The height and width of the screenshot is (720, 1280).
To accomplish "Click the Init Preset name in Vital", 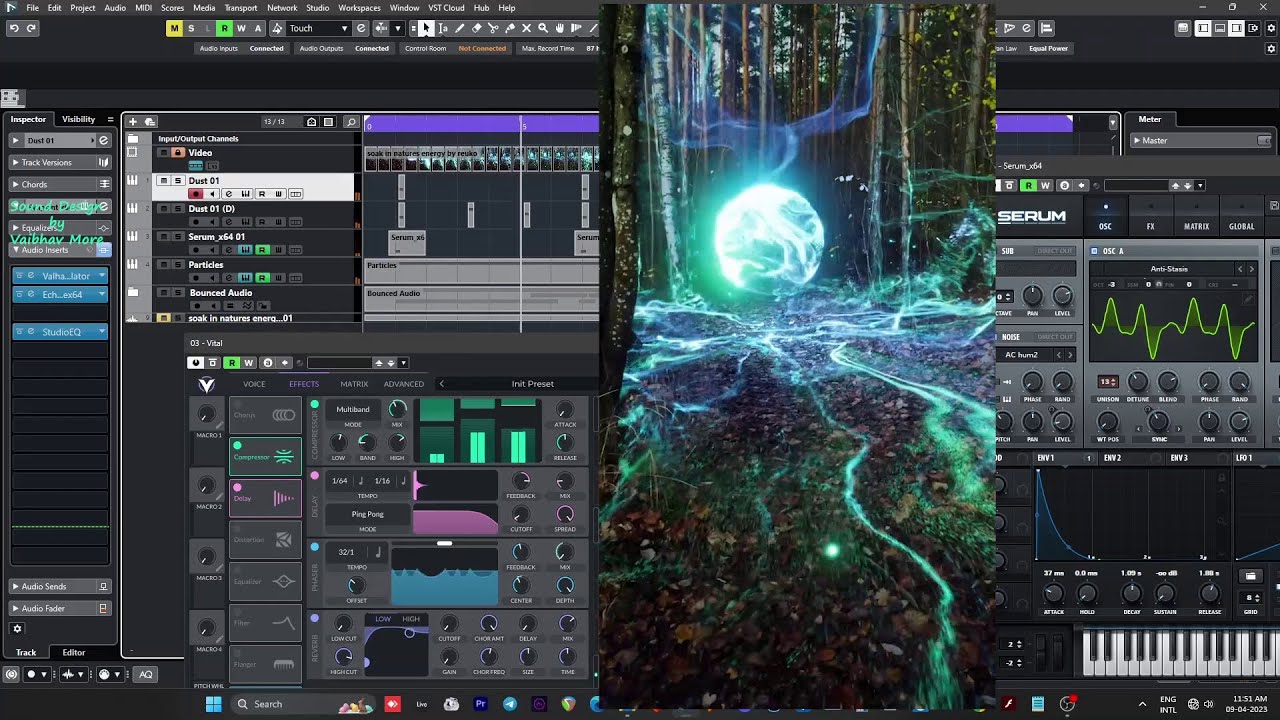I will click(x=532, y=384).
